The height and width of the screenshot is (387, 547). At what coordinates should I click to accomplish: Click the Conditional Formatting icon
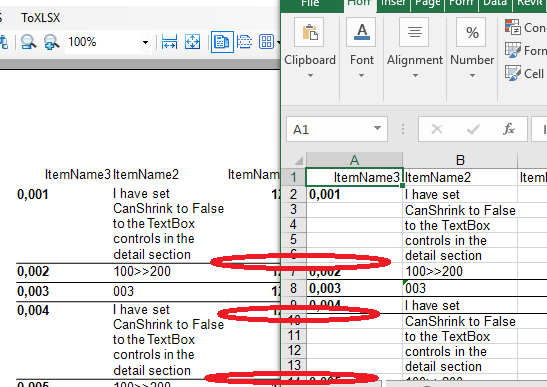click(x=512, y=27)
